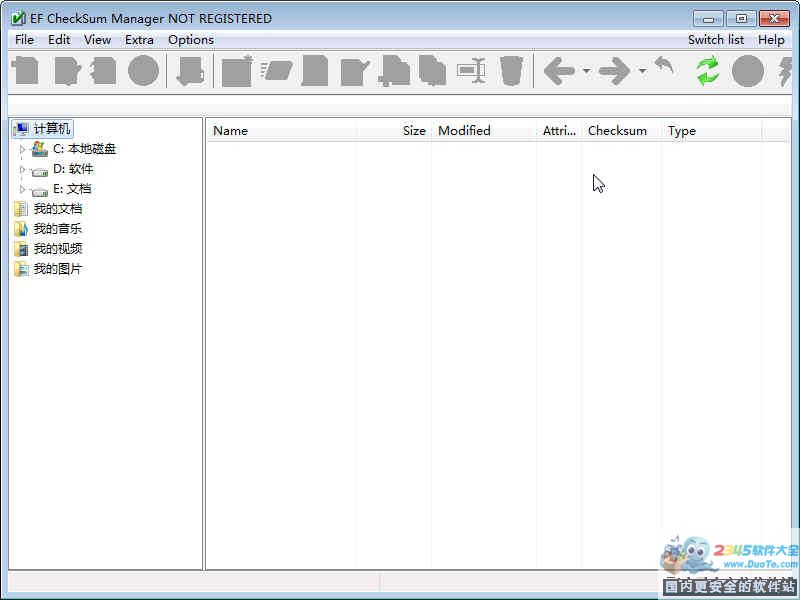Click the round icon before the import-arrow document
Viewport: 800px width, 600px height.
click(143, 71)
